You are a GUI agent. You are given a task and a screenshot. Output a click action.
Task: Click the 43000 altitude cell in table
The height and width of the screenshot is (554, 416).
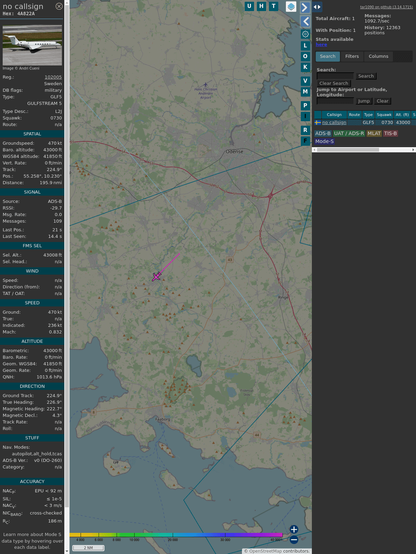click(x=403, y=123)
